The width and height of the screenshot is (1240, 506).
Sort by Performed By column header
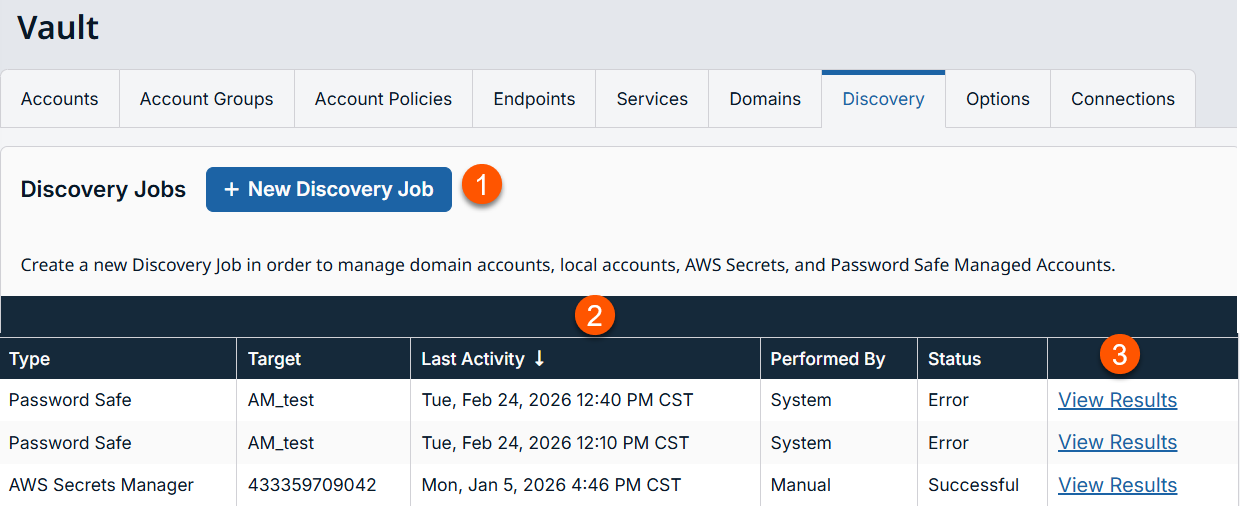pos(827,359)
